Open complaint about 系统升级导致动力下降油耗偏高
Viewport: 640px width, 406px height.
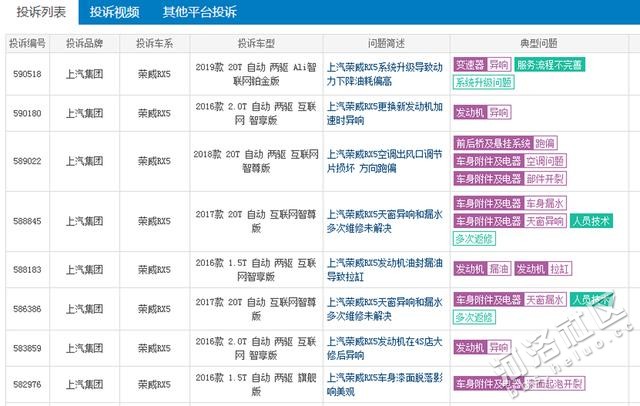(x=384, y=74)
